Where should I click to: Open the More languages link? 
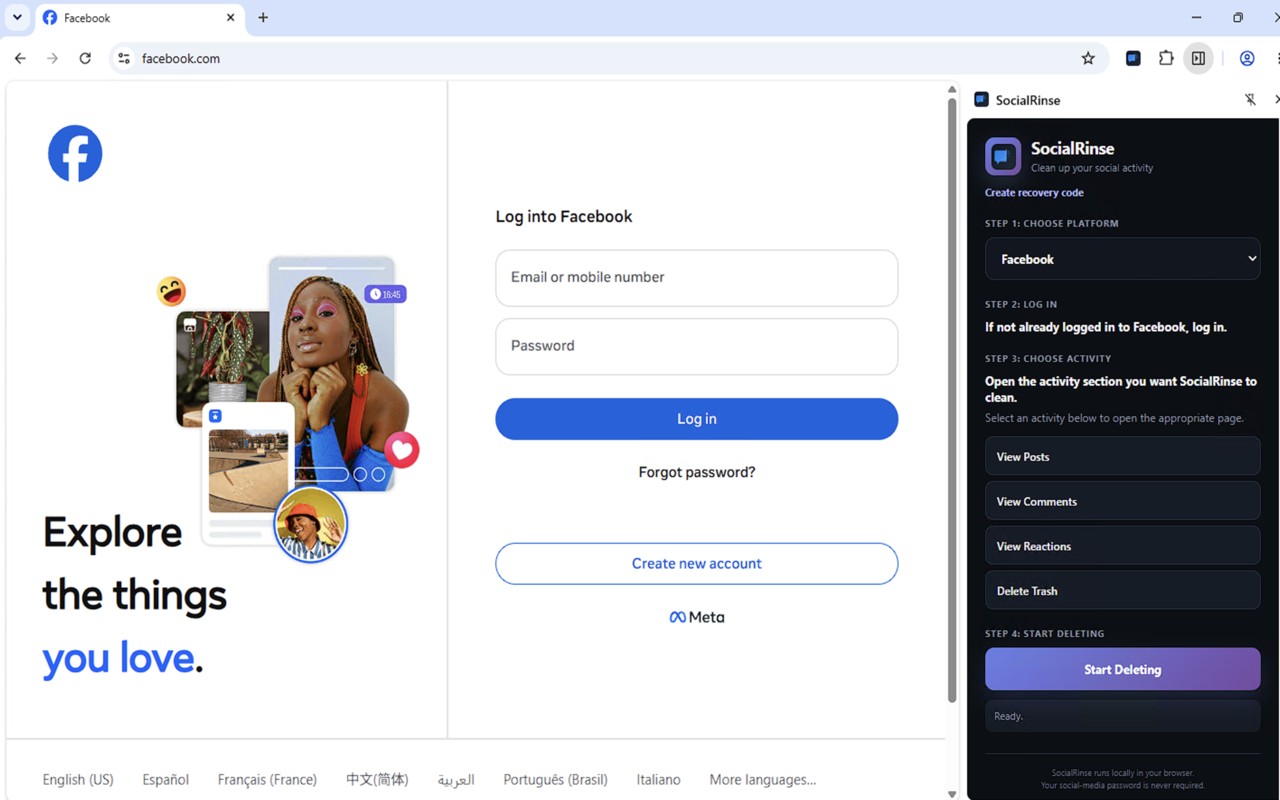pyautogui.click(x=763, y=779)
